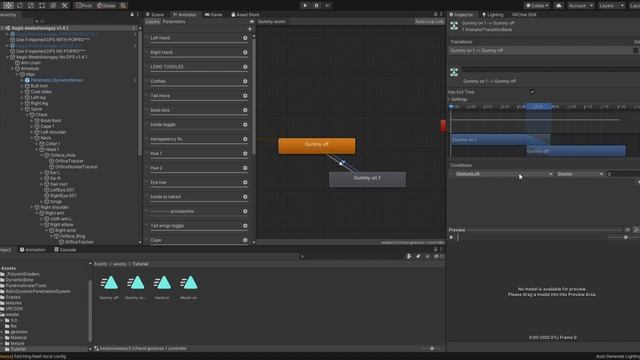Screen dimensions: 640x360
Task: Click the Gummy off clip bar in timeline
Action: pos(576,151)
